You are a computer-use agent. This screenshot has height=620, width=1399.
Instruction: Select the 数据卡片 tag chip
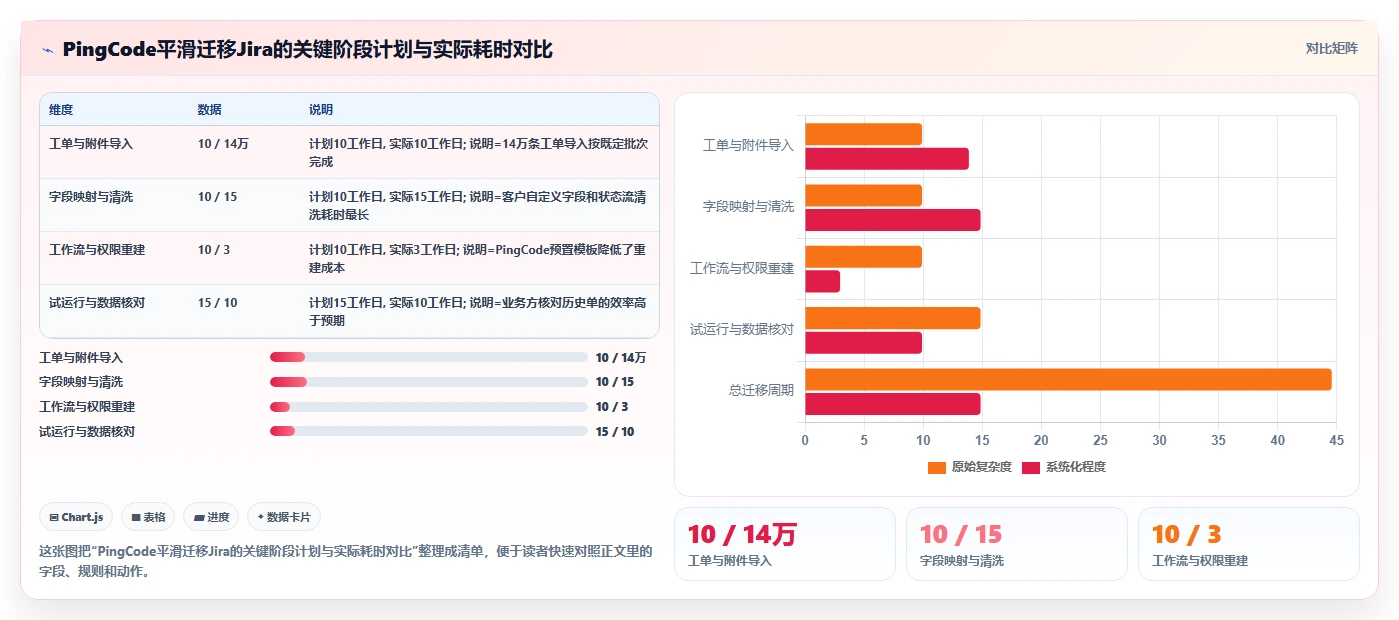pyautogui.click(x=284, y=517)
